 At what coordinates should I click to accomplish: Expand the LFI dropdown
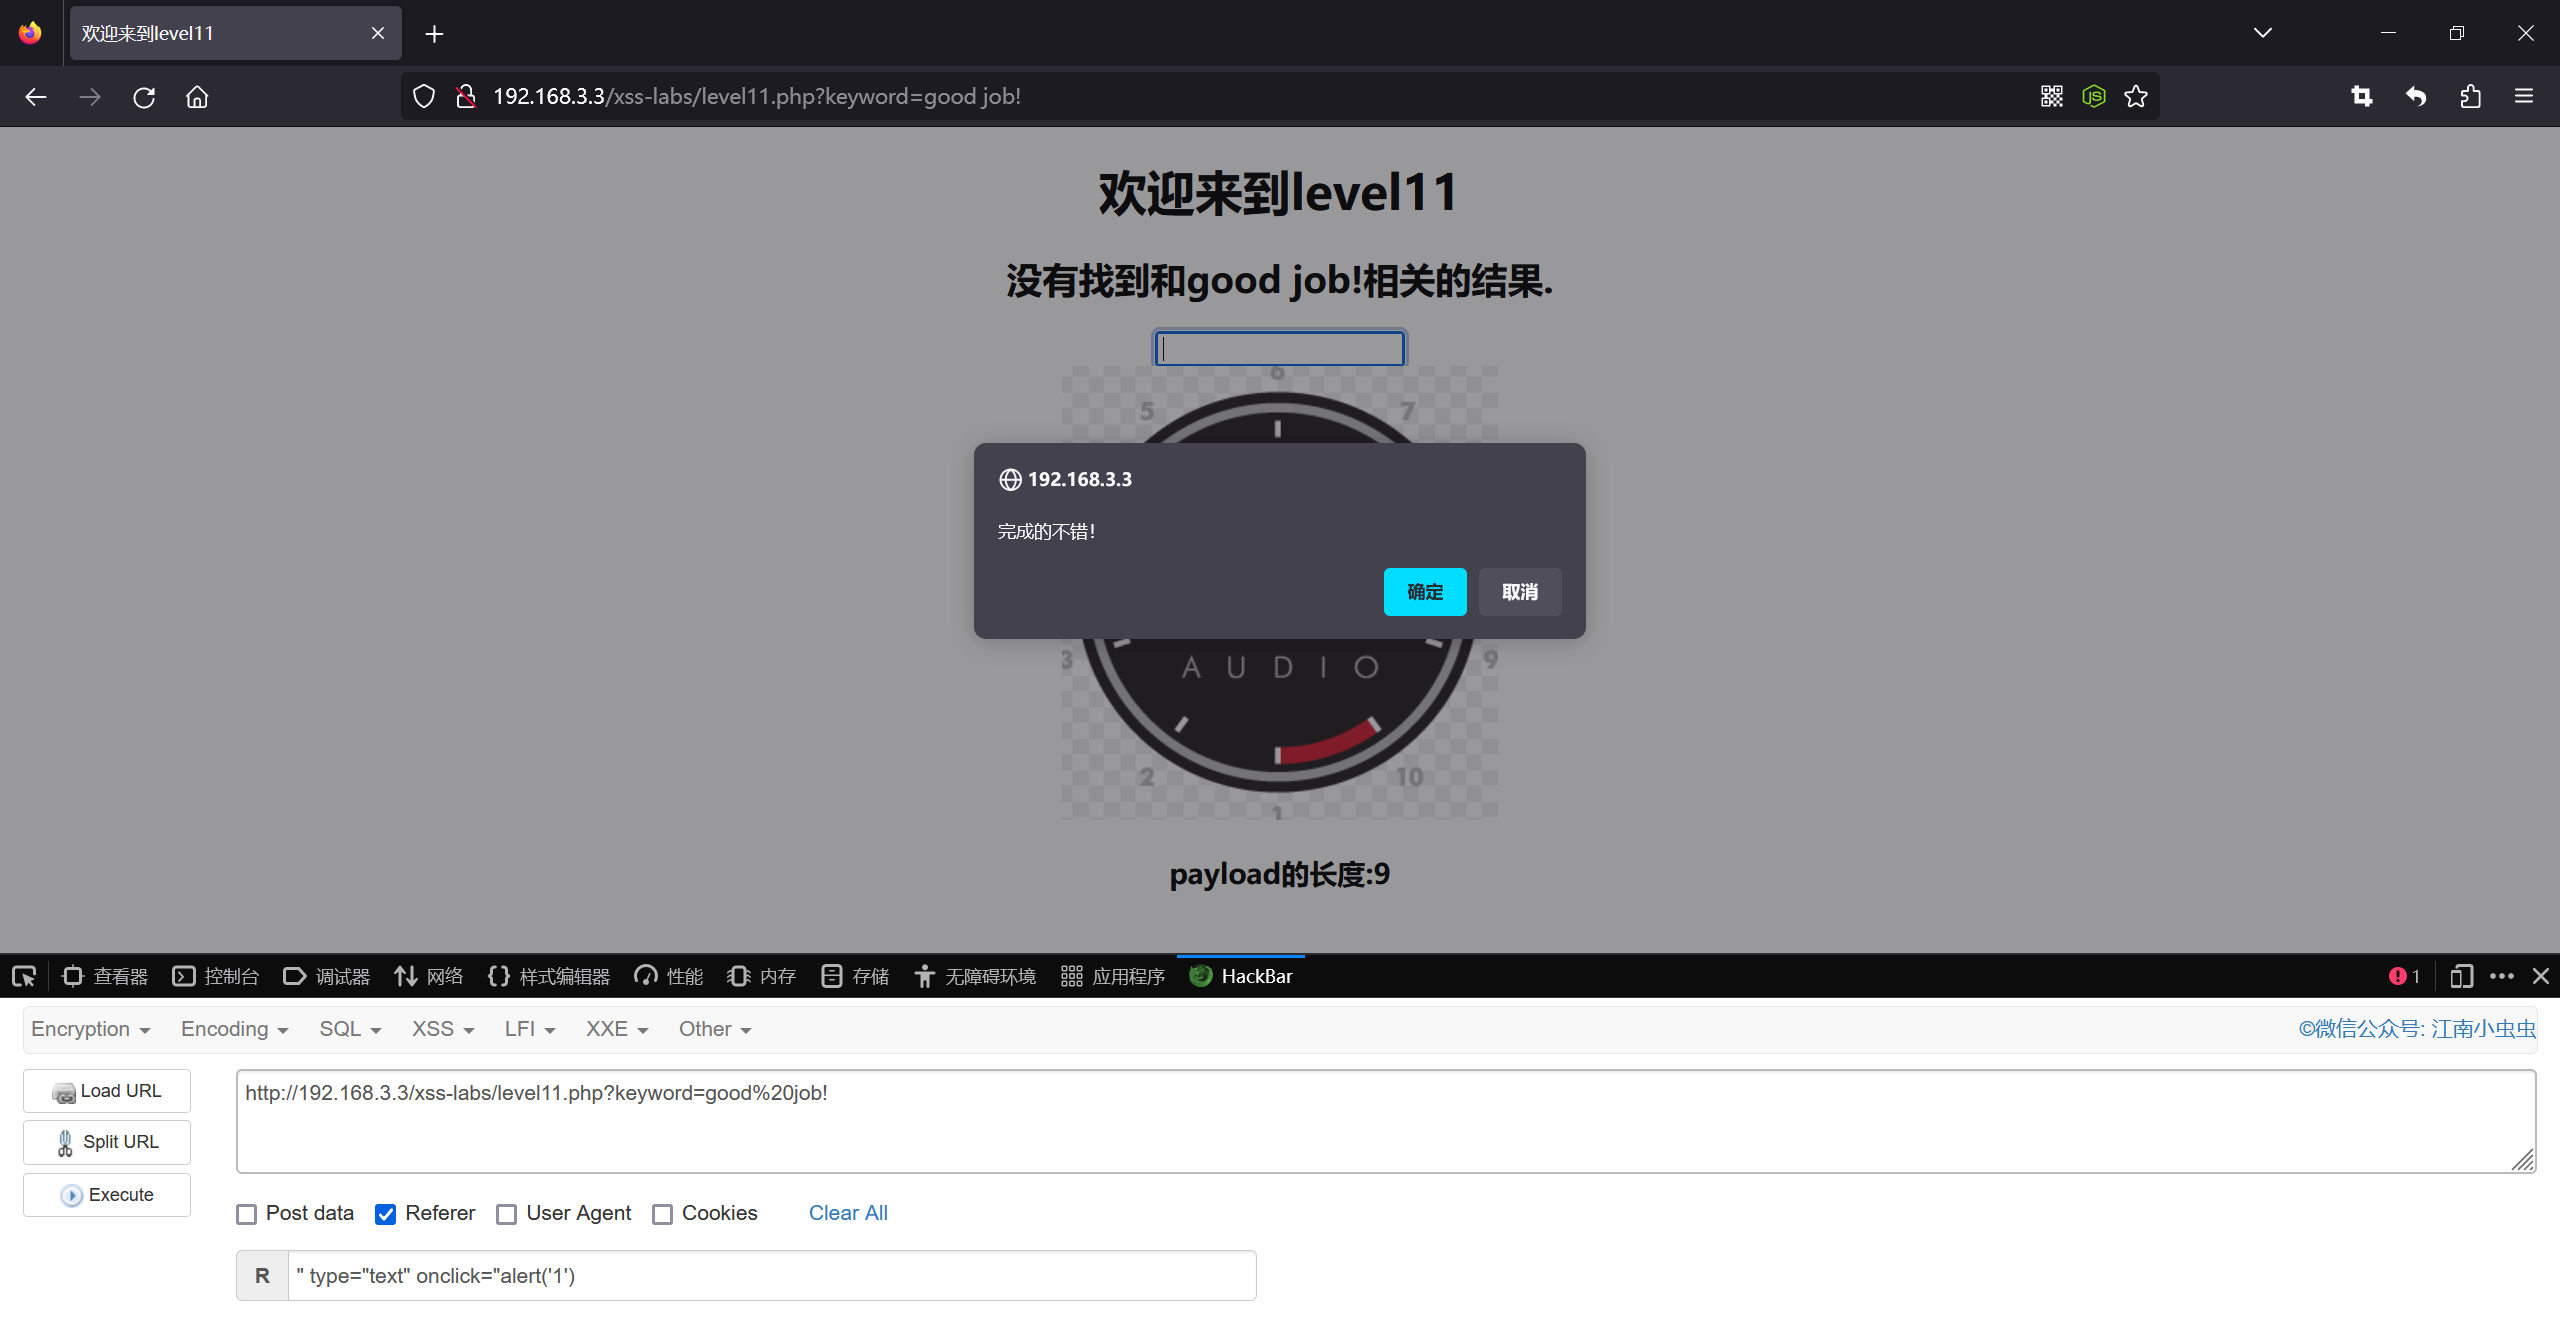tap(529, 1029)
